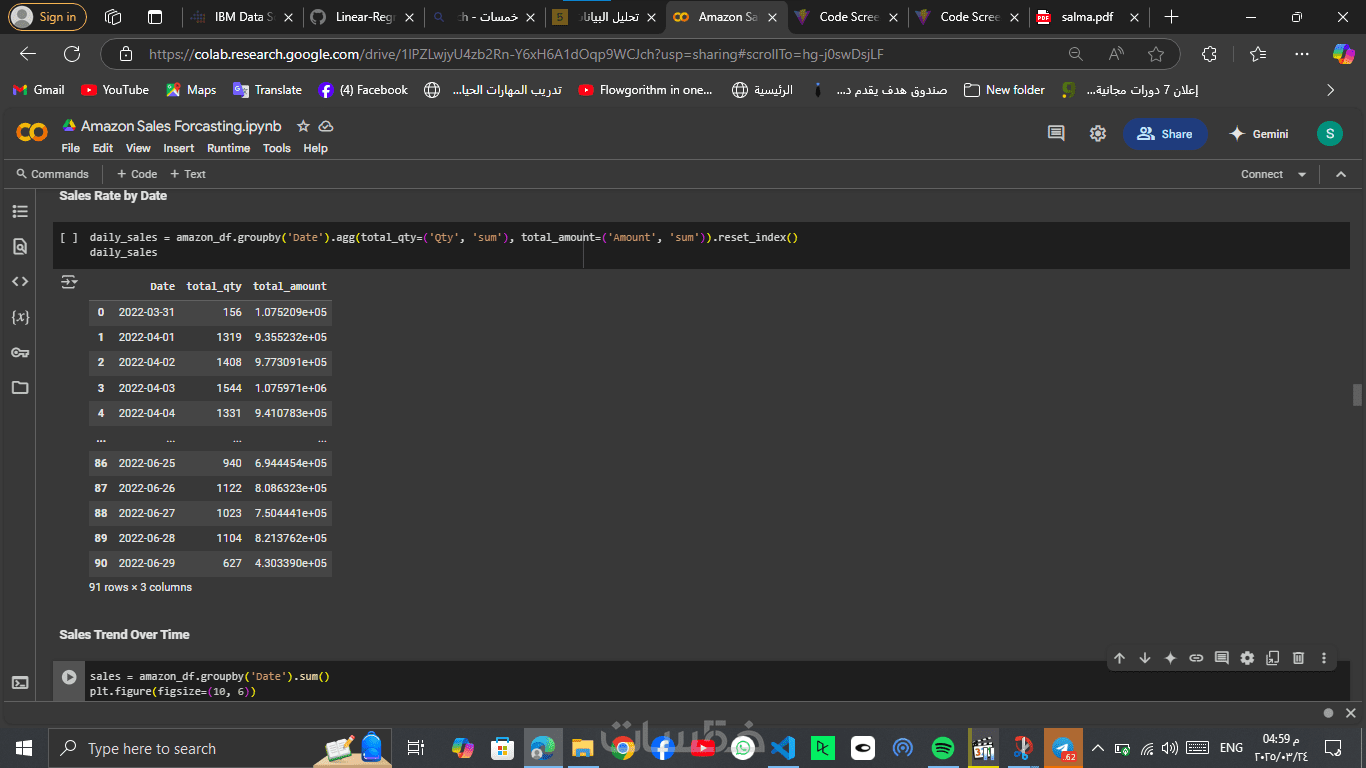Click the notebook vertical scrollbar thumb
Viewport: 1366px width, 768px height.
click(1357, 395)
